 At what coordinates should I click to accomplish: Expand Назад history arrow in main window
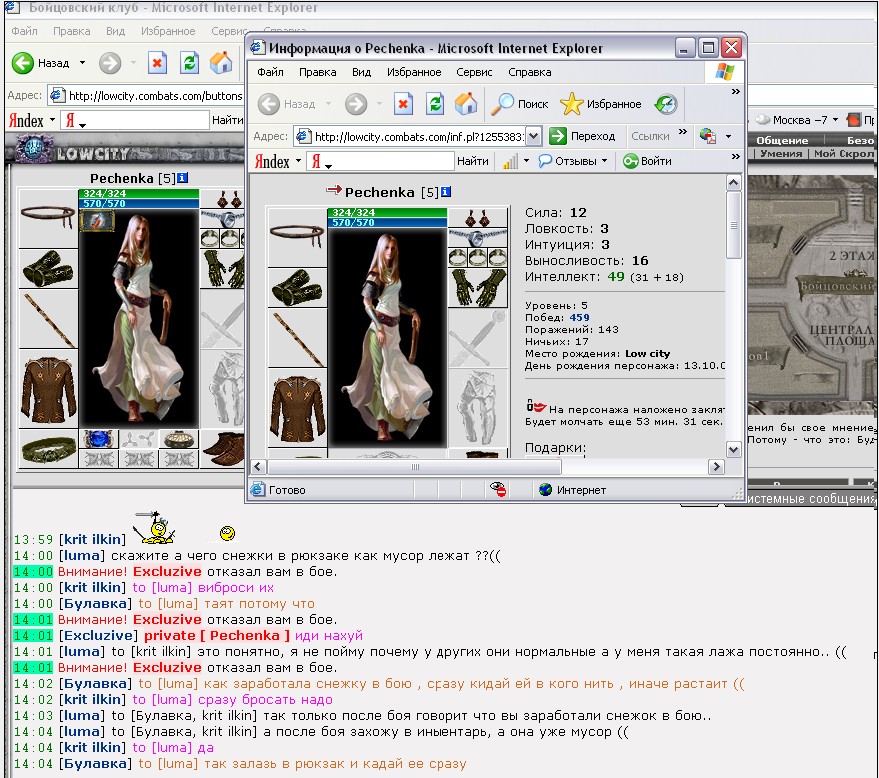(x=82, y=62)
